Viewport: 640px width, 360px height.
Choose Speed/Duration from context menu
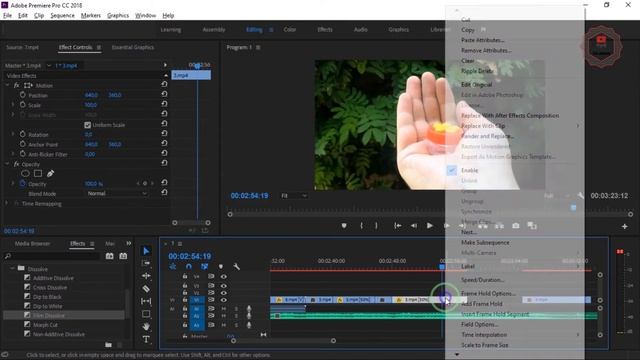coord(482,280)
